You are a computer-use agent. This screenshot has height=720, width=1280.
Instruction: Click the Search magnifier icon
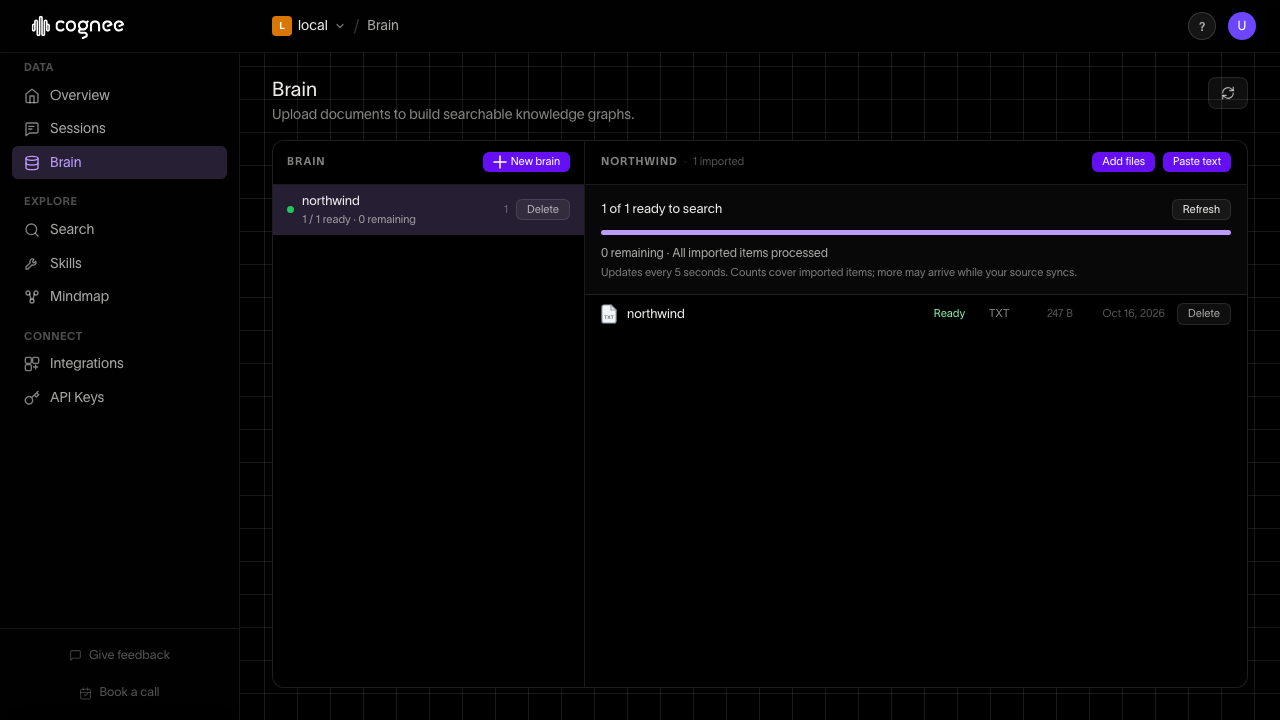32,230
